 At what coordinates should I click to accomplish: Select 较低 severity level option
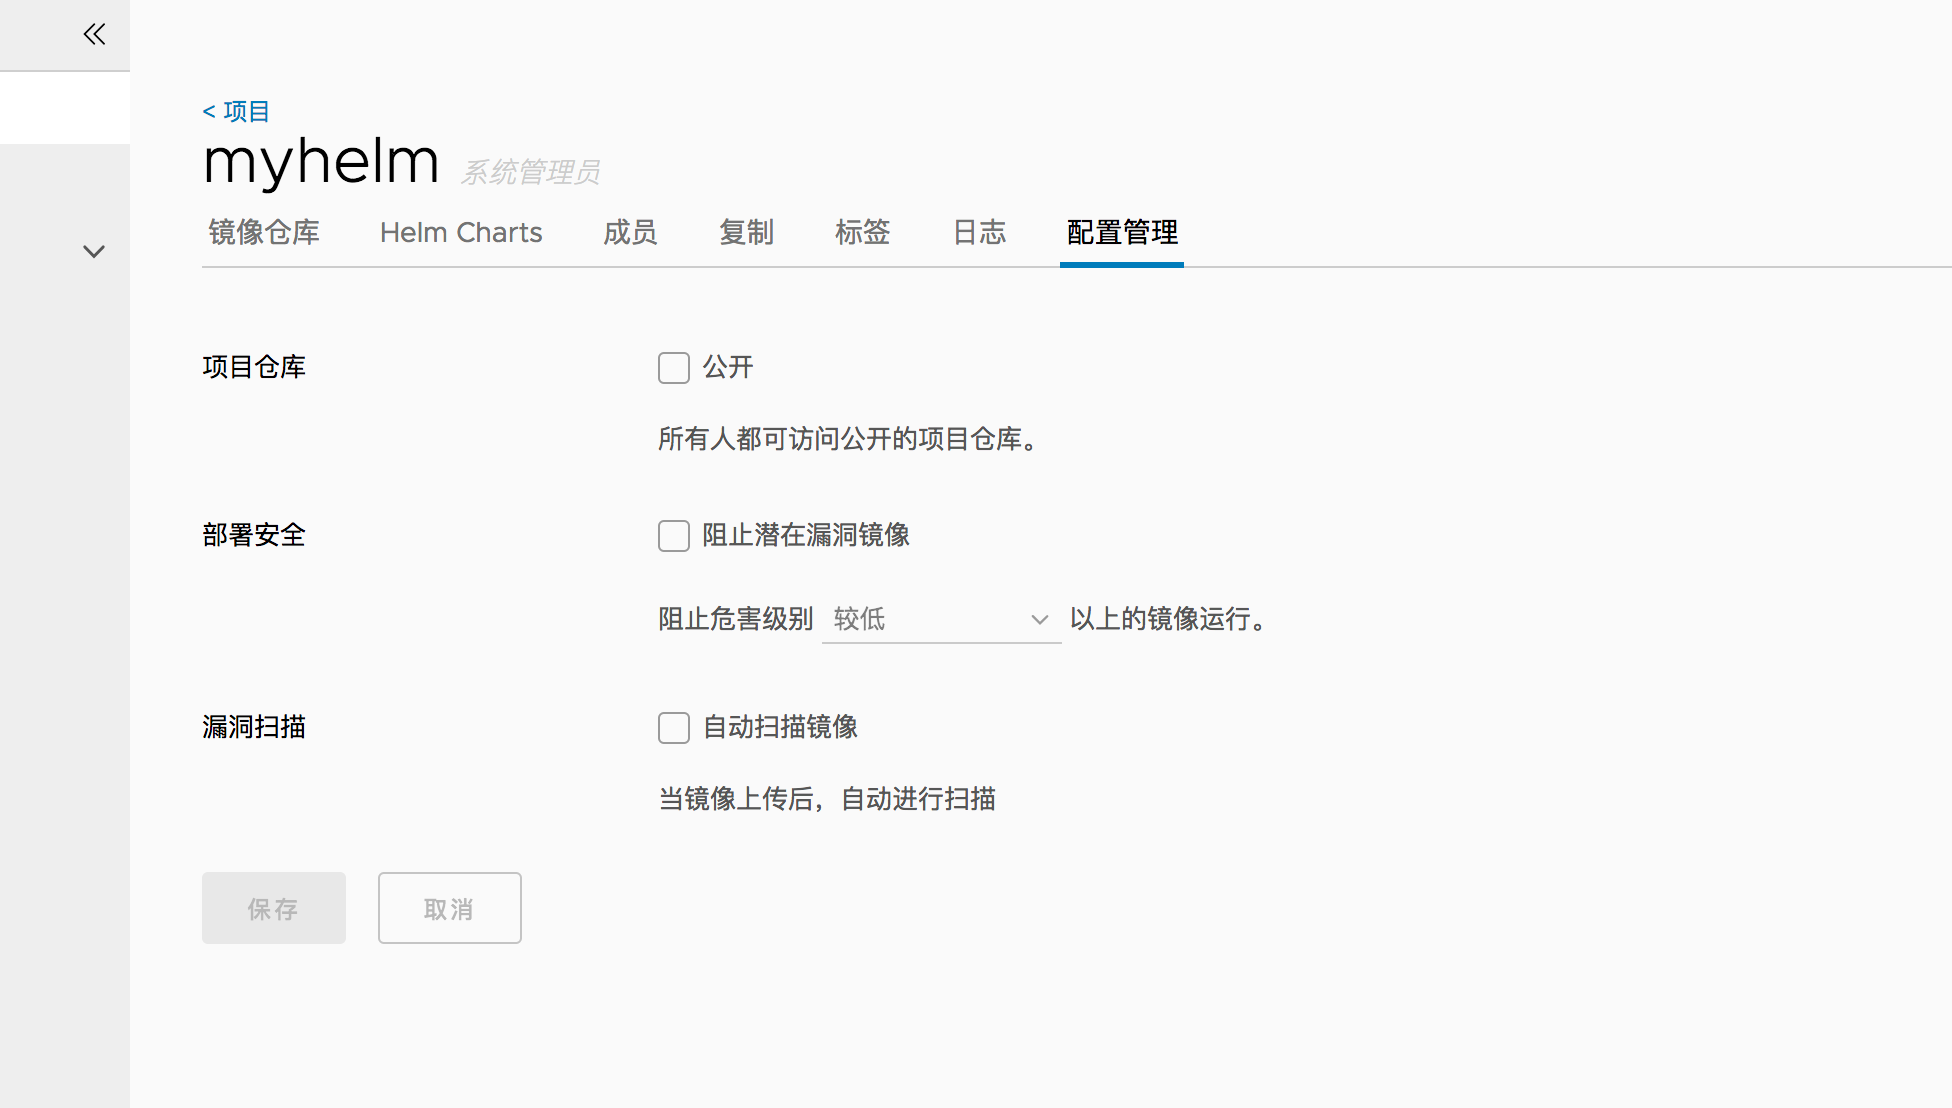pyautogui.click(x=938, y=620)
